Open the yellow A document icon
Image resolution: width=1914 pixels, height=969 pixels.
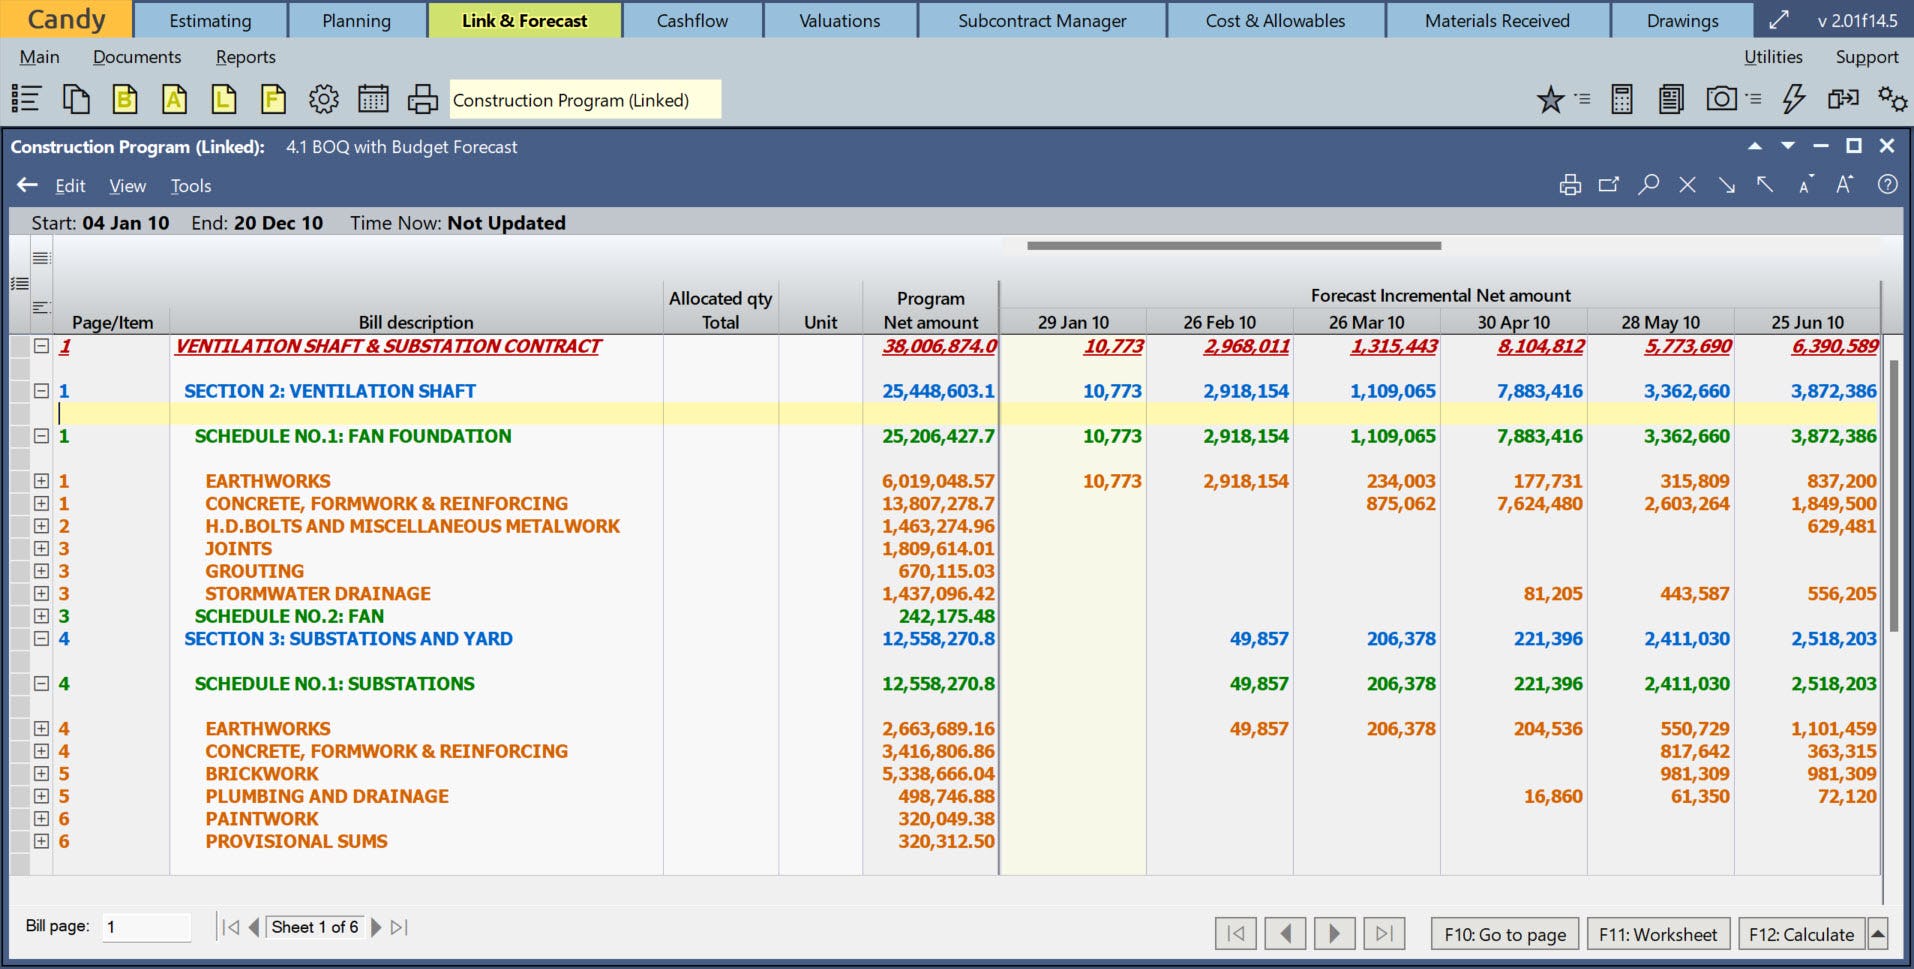coord(174,99)
